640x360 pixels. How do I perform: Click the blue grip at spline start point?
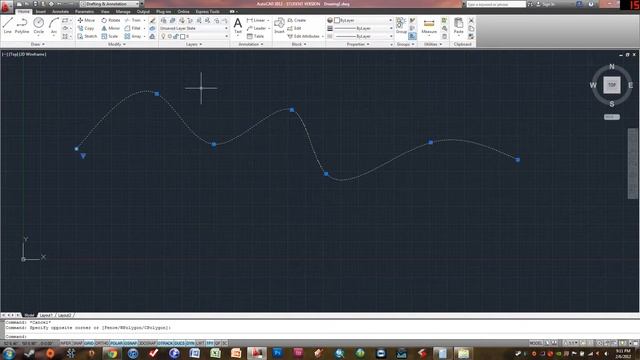[x=76, y=149]
